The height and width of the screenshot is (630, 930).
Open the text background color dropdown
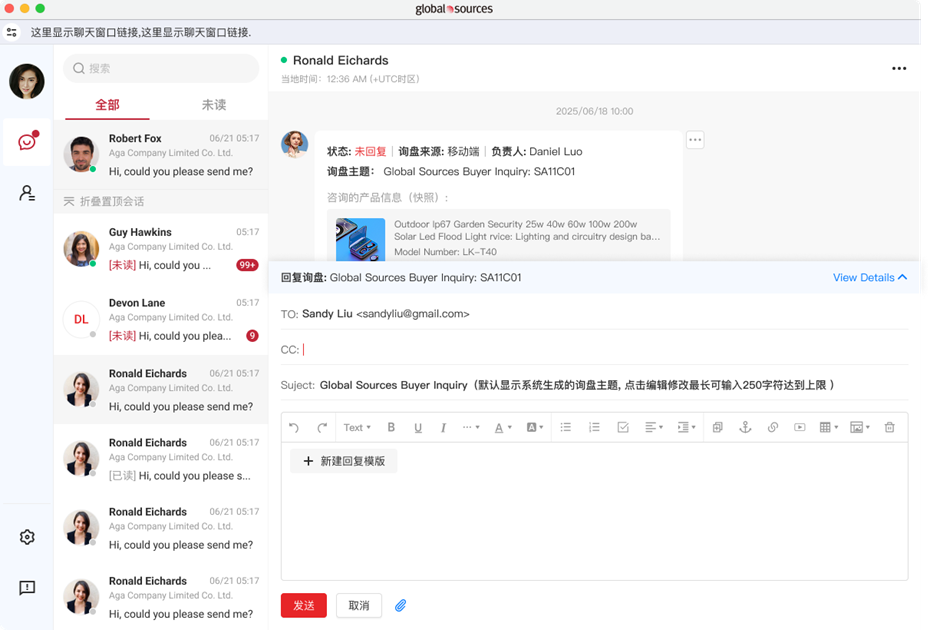tap(535, 427)
